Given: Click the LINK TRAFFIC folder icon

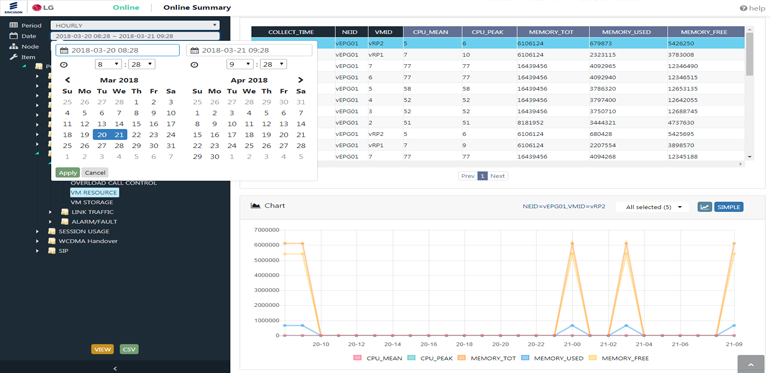Looking at the screenshot, I should coord(64,212).
